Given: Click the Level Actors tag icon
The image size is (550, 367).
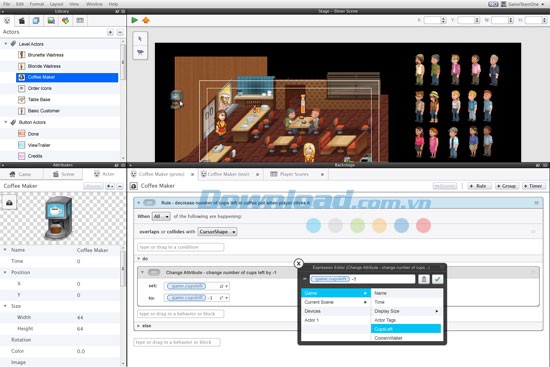Looking at the screenshot, I should pyautogui.click(x=13, y=44).
